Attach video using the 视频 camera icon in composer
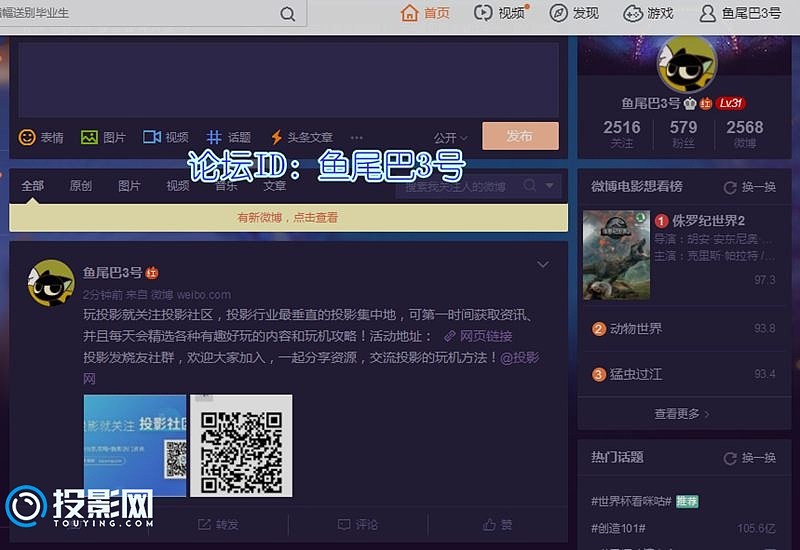 [x=152, y=137]
